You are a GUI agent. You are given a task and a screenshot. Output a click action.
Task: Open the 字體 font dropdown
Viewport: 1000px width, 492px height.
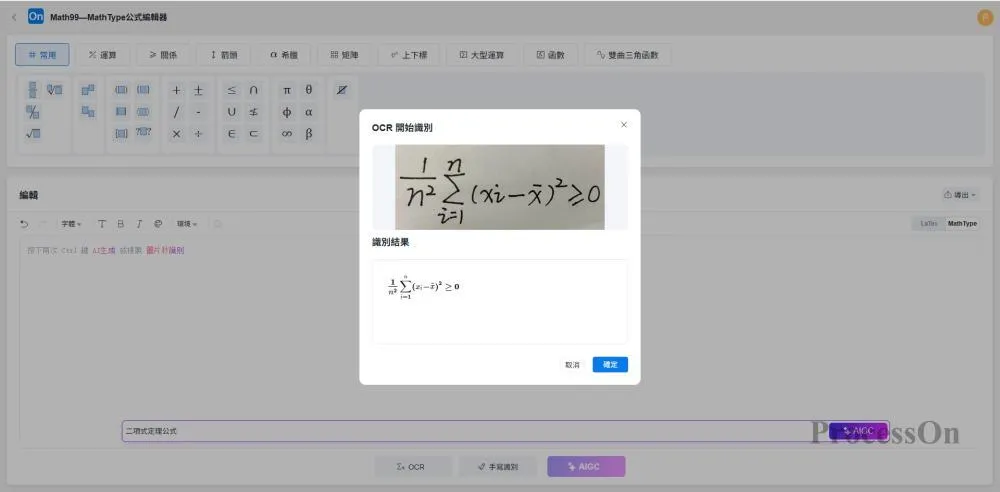tap(71, 224)
